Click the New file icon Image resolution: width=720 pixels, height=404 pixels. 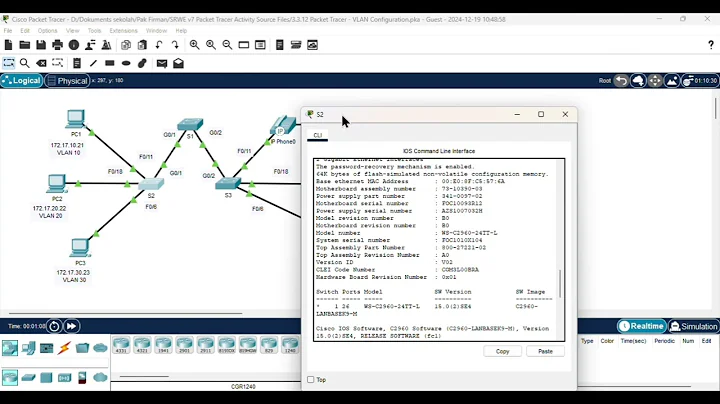pos(8,45)
